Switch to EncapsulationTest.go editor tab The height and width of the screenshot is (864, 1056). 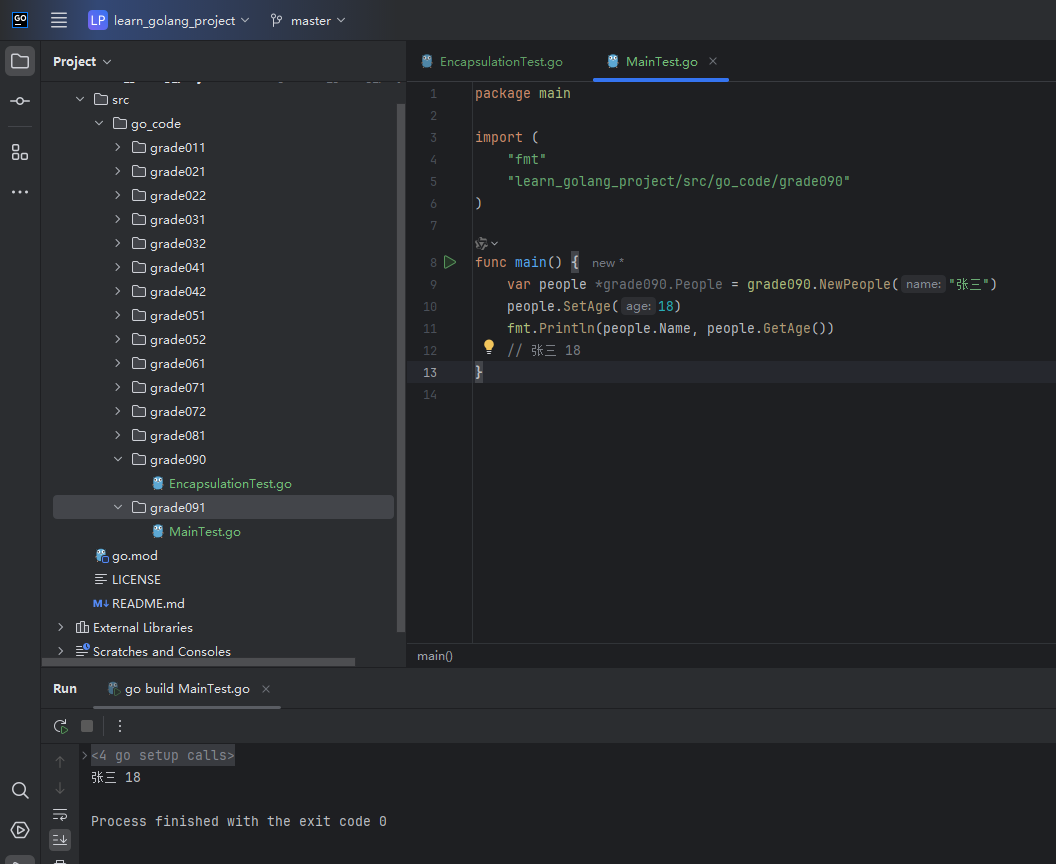click(493, 61)
